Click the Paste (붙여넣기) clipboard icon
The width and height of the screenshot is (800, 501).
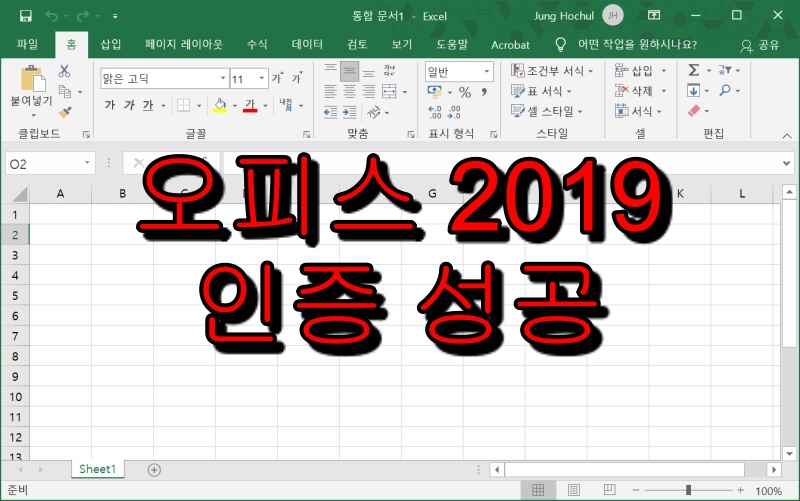click(32, 79)
